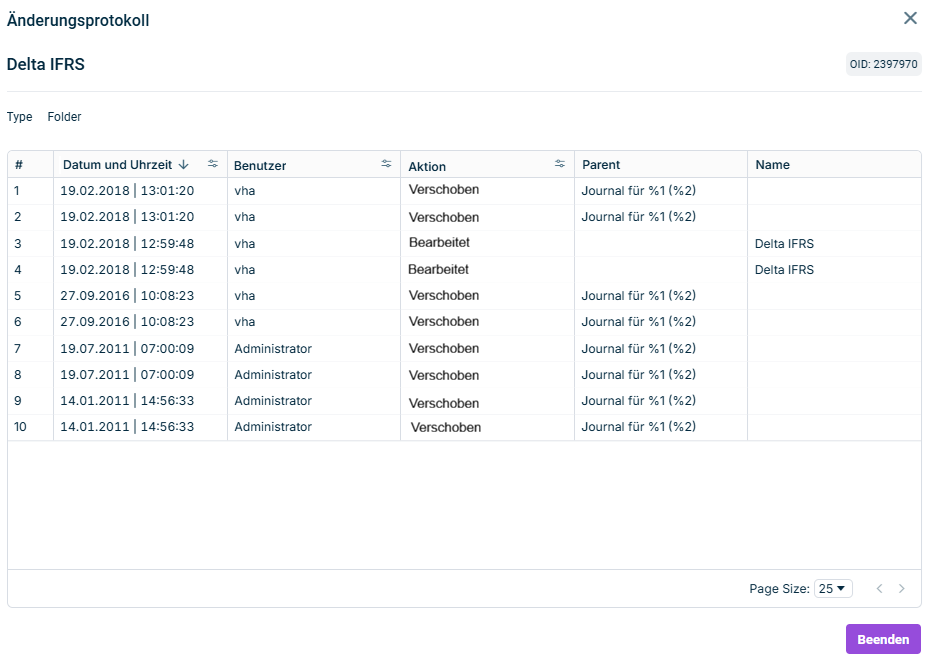Click Verschoben in row 10
The width and height of the screenshot is (939, 669).
446,428
